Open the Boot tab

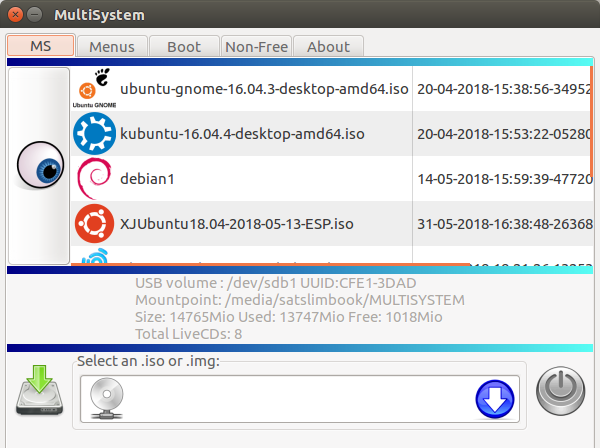(x=184, y=46)
